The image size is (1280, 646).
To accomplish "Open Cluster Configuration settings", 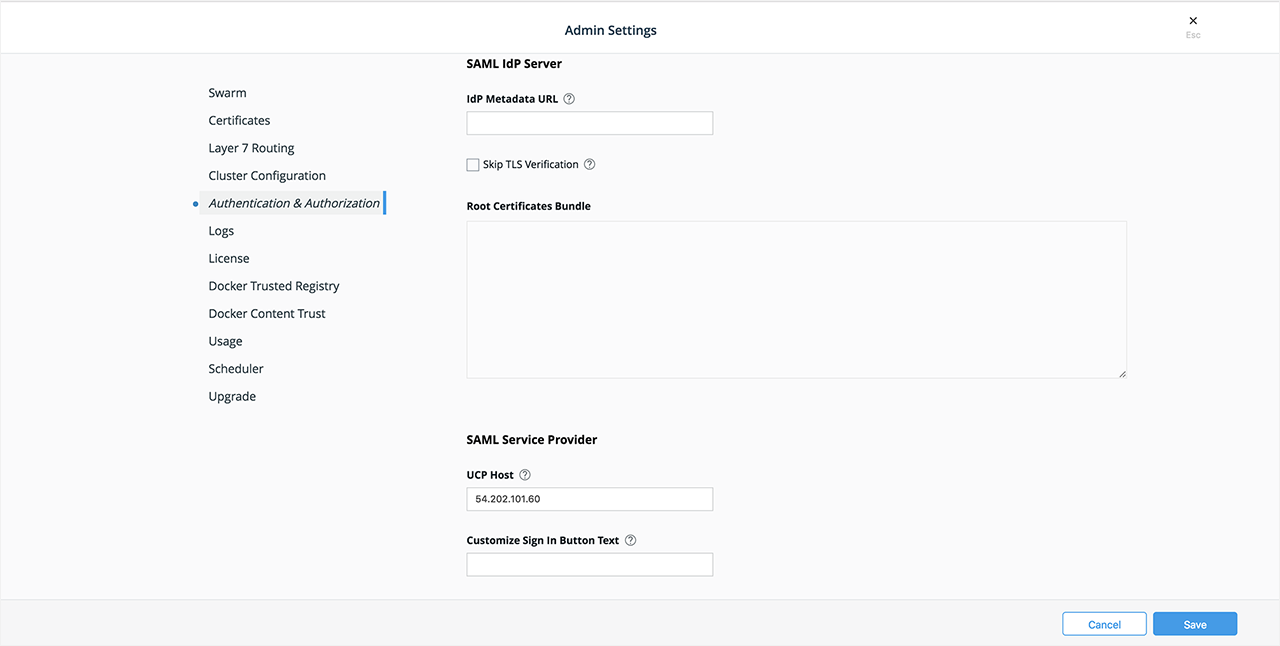I will pyautogui.click(x=266, y=175).
